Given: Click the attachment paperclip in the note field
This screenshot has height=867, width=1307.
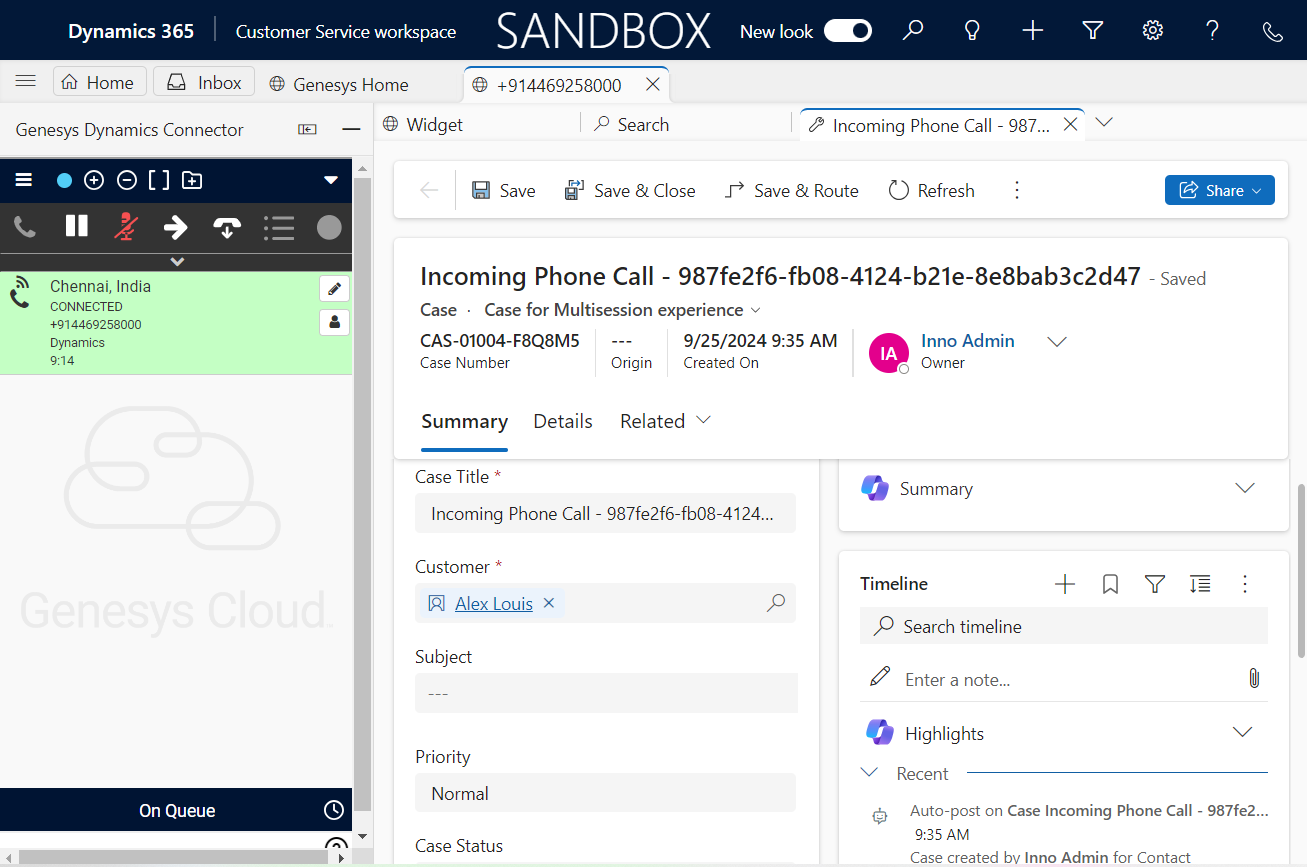Looking at the screenshot, I should 1253,679.
